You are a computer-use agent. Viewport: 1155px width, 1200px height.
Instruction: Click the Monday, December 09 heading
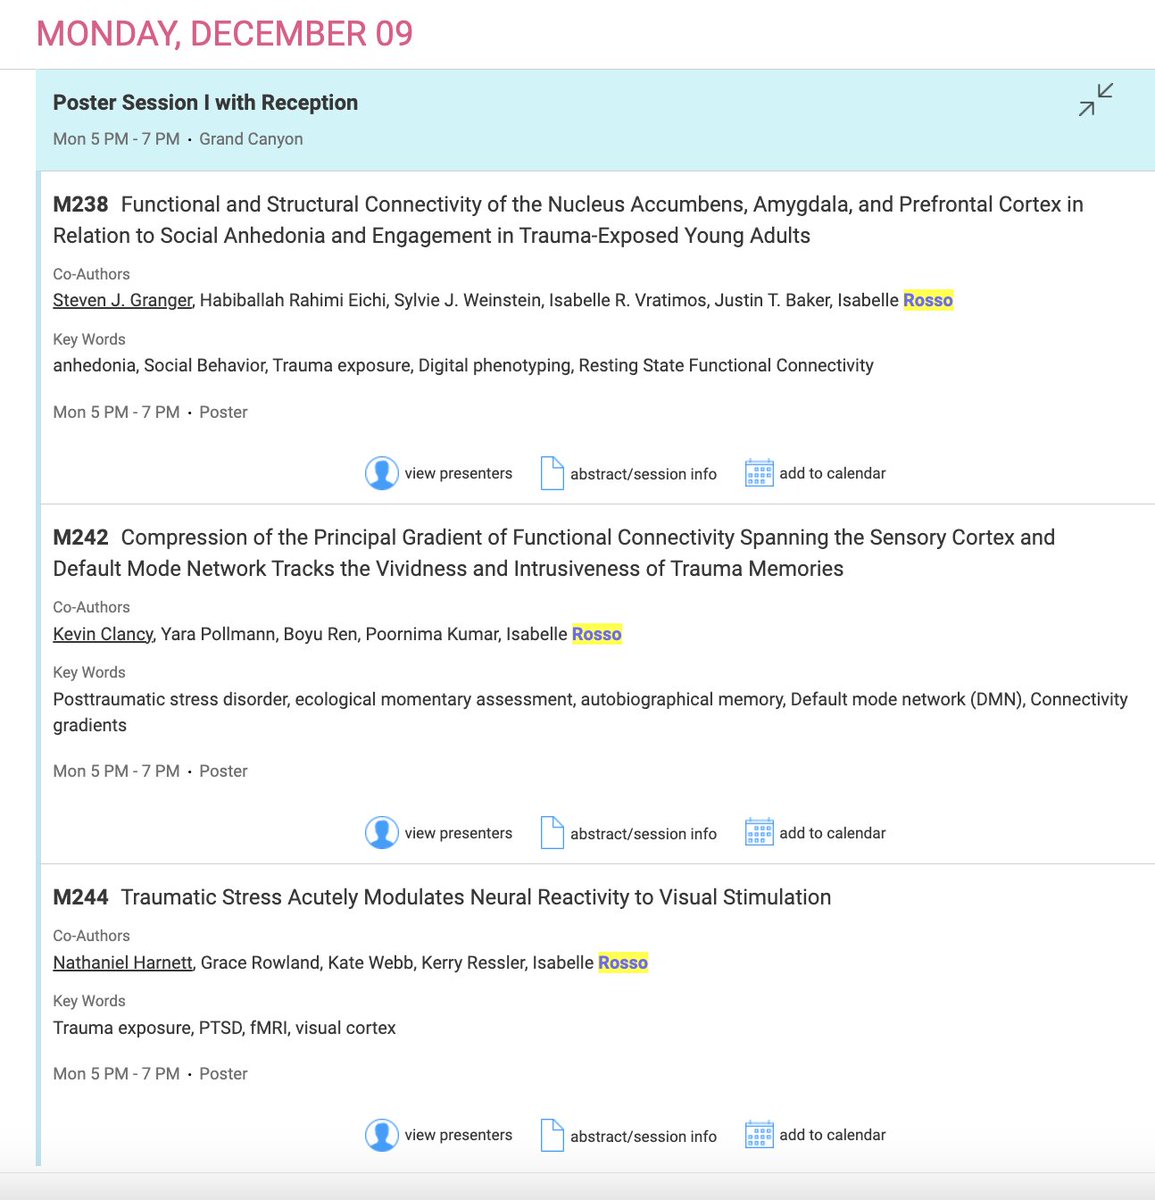[225, 33]
